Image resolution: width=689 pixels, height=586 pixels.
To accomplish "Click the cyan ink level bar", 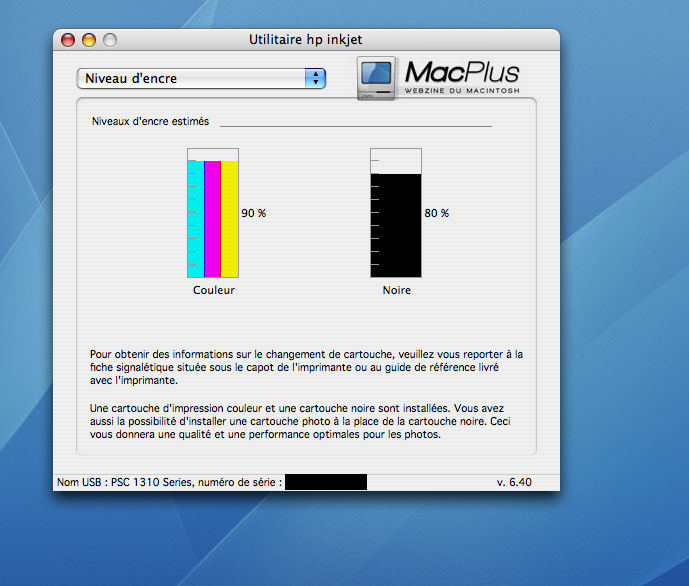I will pyautogui.click(x=196, y=219).
